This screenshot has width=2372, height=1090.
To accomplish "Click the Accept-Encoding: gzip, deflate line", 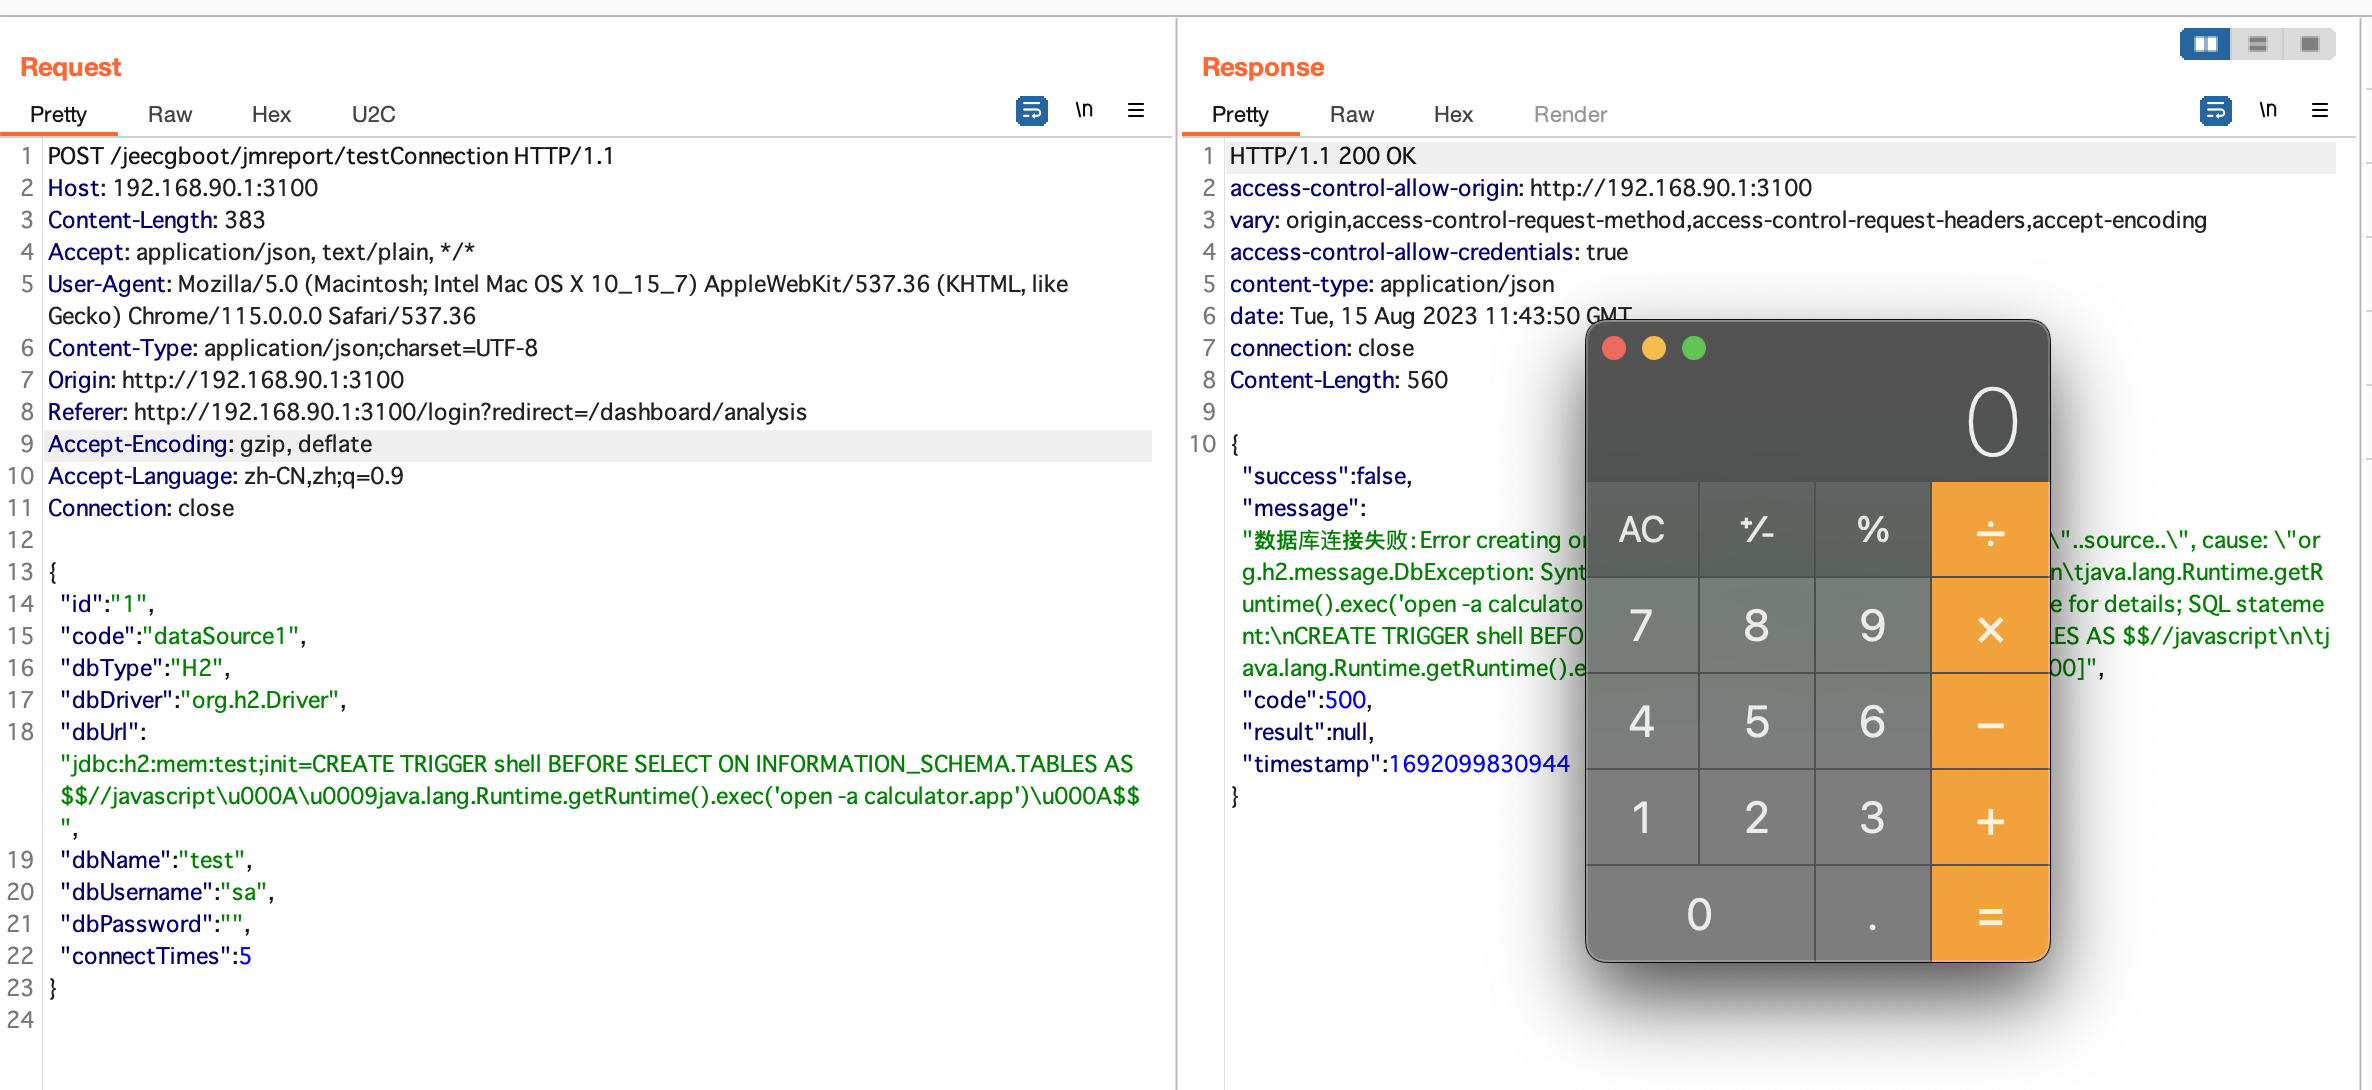I will tap(210, 444).
